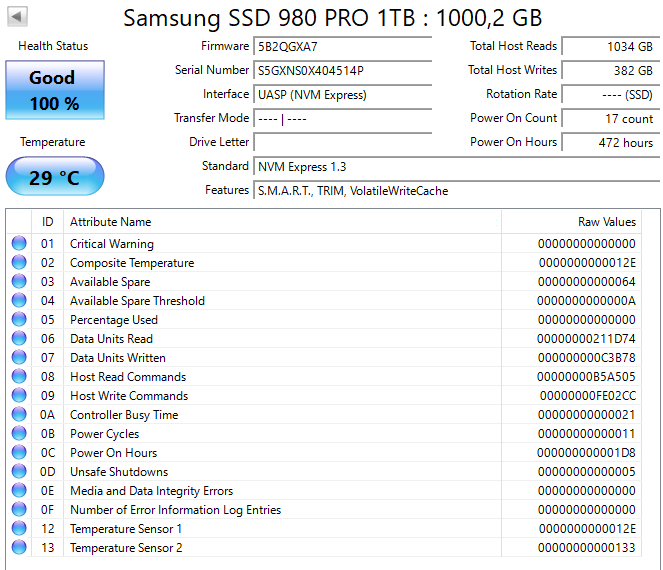Go to previous disk with back arrow

pos(17,17)
